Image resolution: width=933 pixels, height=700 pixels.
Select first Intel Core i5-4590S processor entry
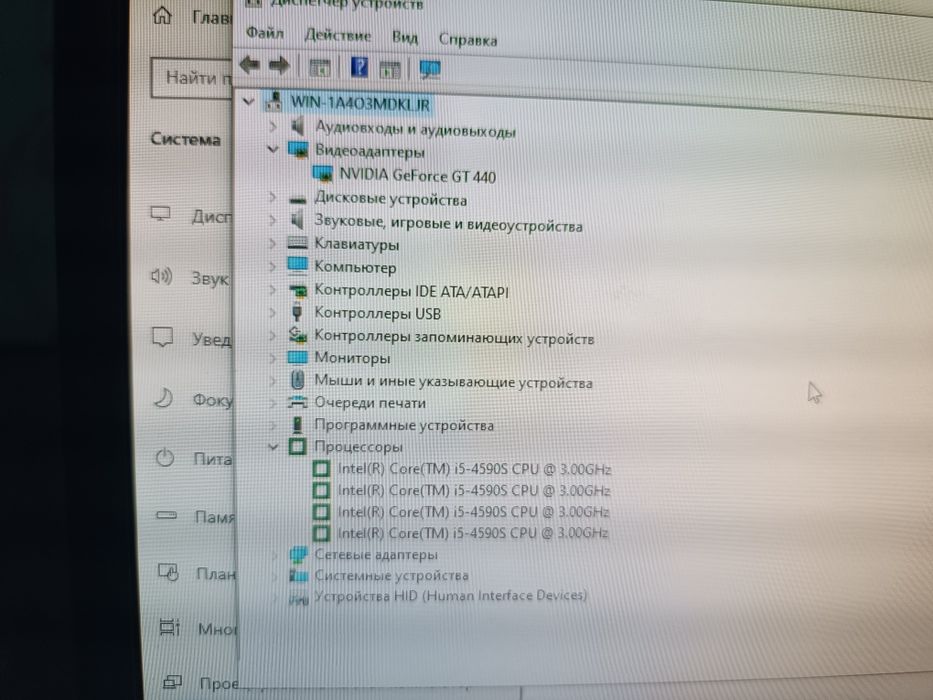[x=474, y=469]
